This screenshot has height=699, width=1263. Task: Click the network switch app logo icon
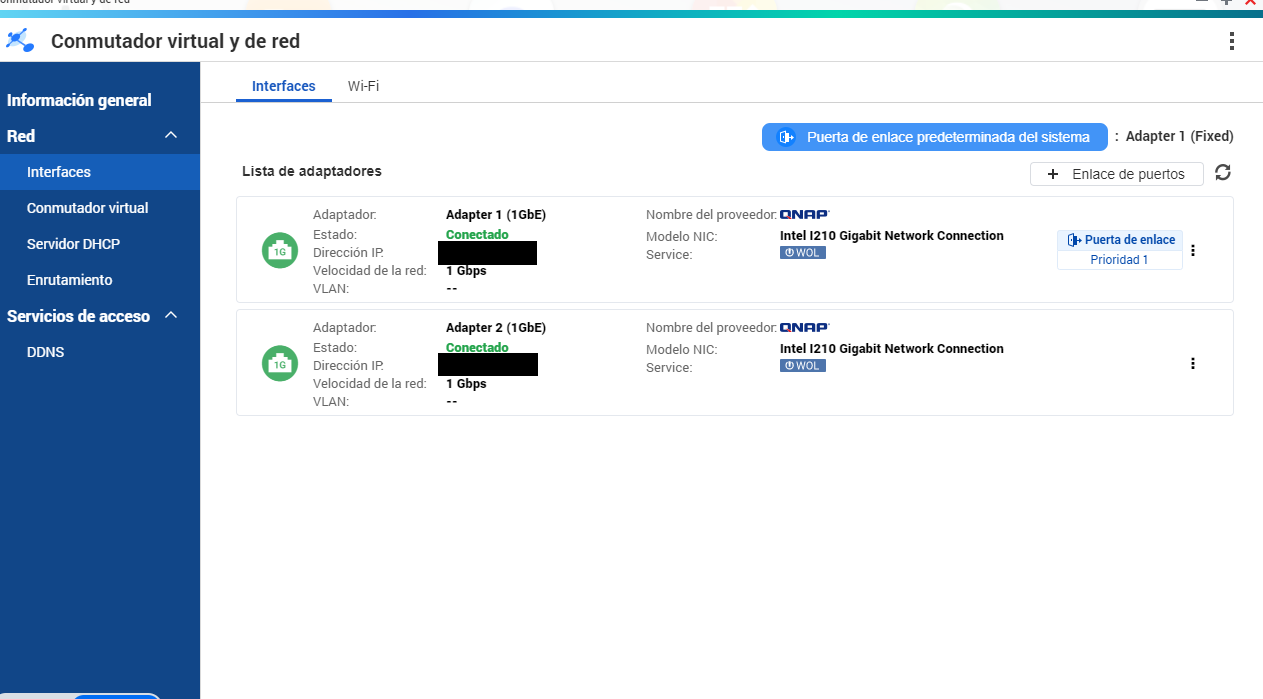[x=21, y=41]
